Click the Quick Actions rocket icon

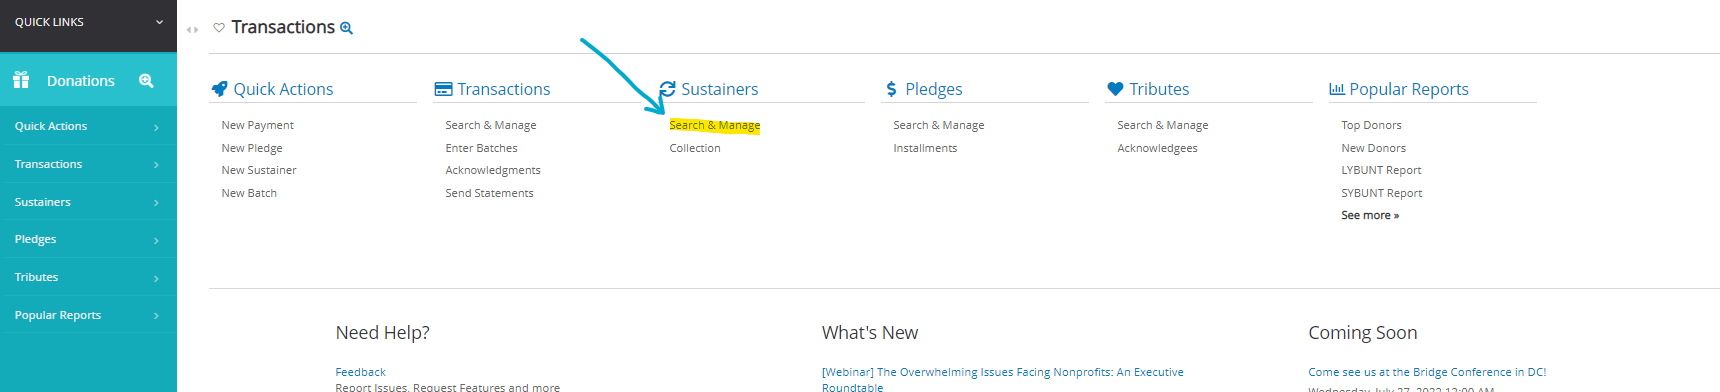tap(219, 89)
